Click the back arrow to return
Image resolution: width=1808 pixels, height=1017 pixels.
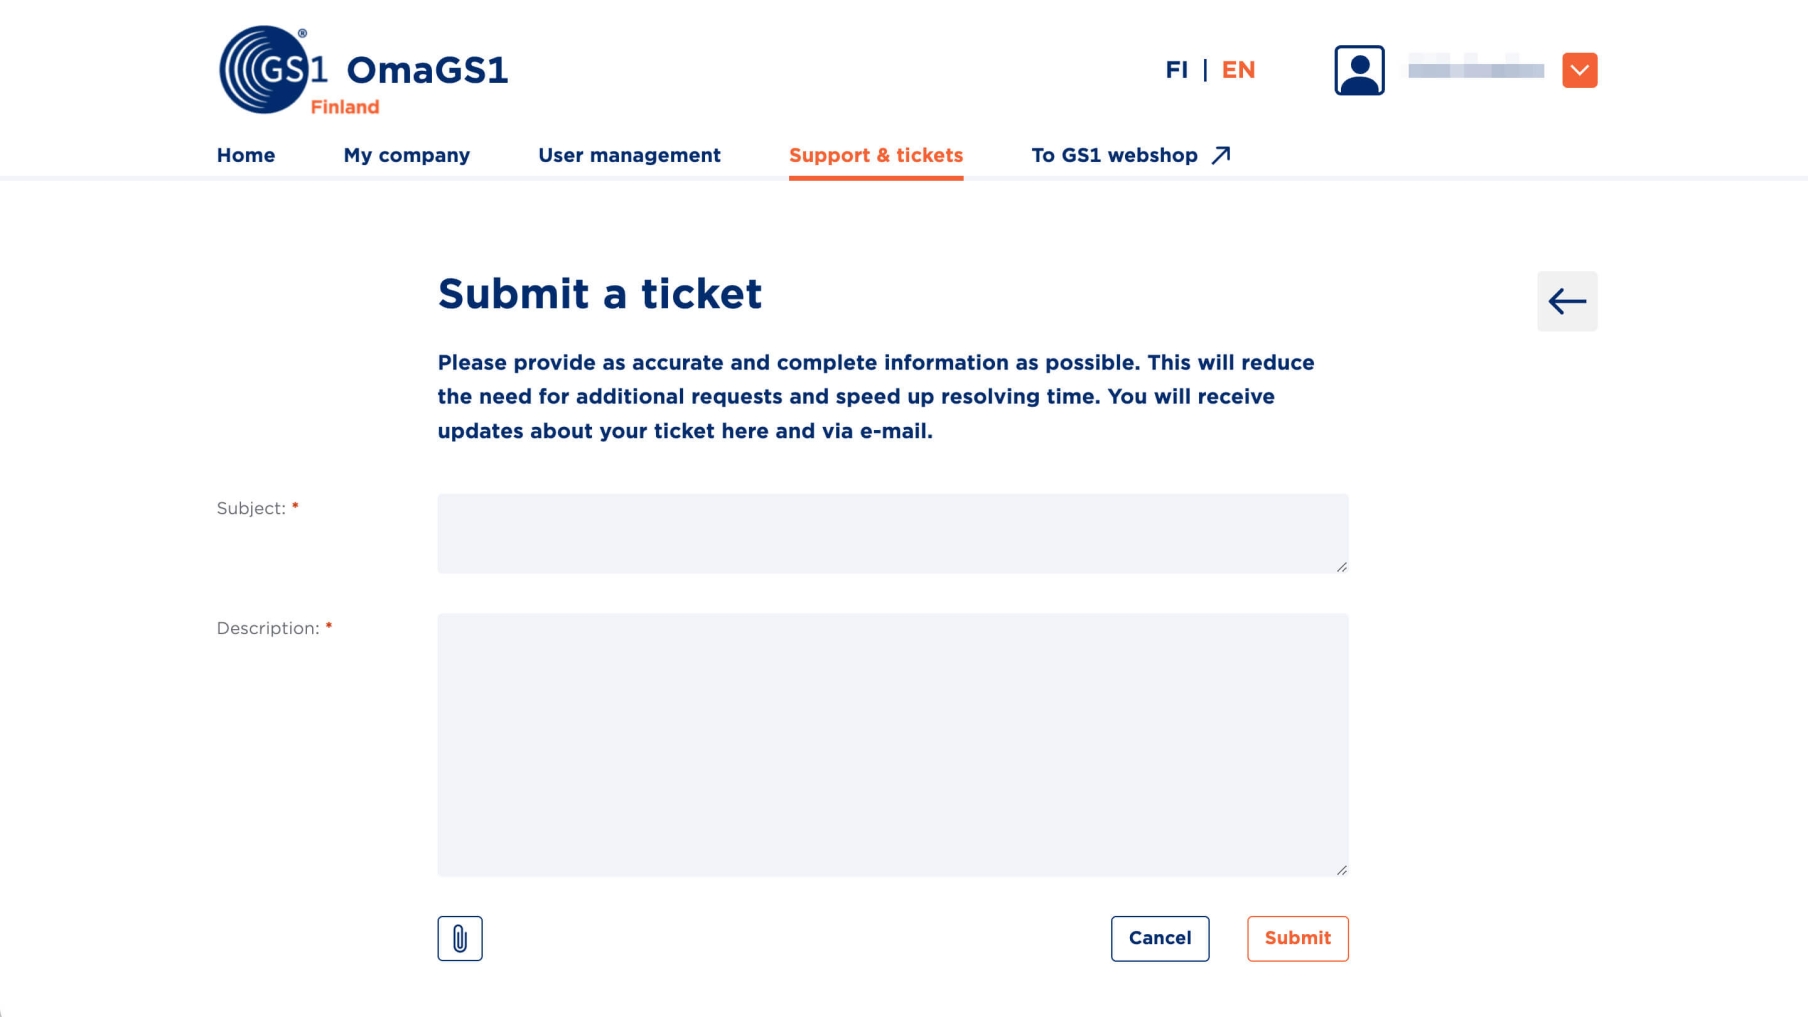point(1566,300)
